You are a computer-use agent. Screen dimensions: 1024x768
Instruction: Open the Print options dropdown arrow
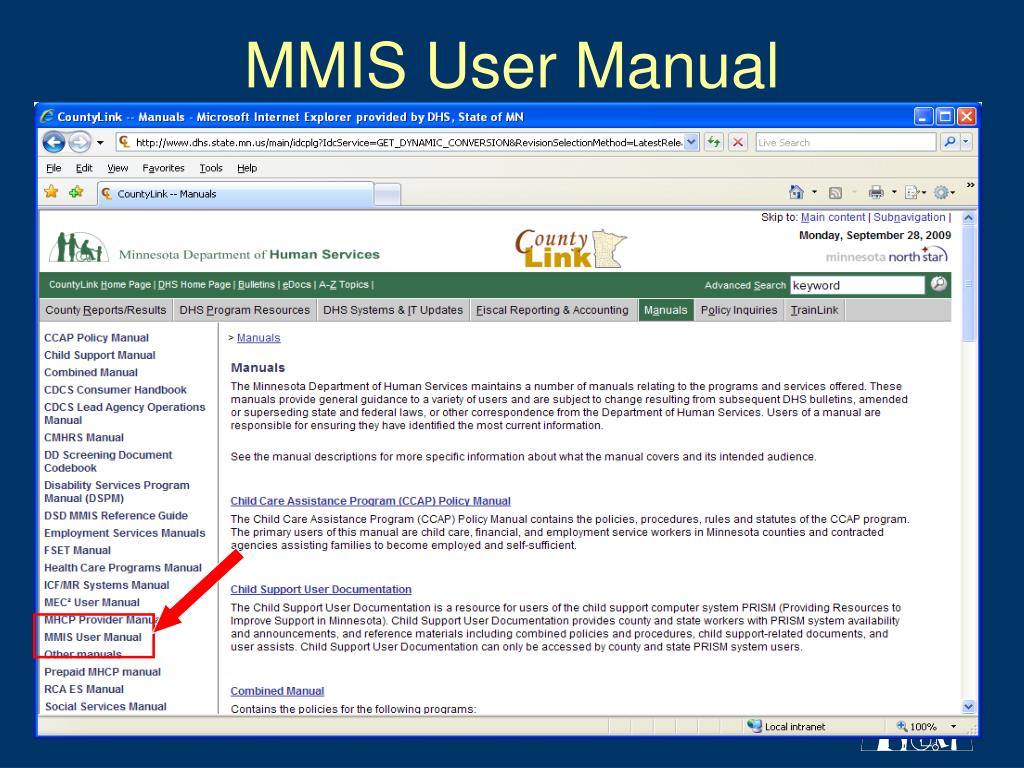[894, 192]
